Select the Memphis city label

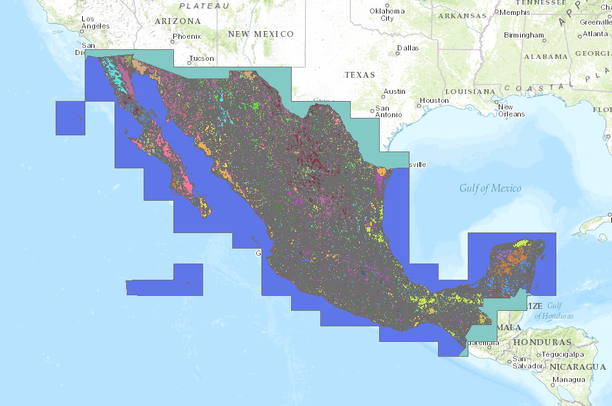coord(514,13)
